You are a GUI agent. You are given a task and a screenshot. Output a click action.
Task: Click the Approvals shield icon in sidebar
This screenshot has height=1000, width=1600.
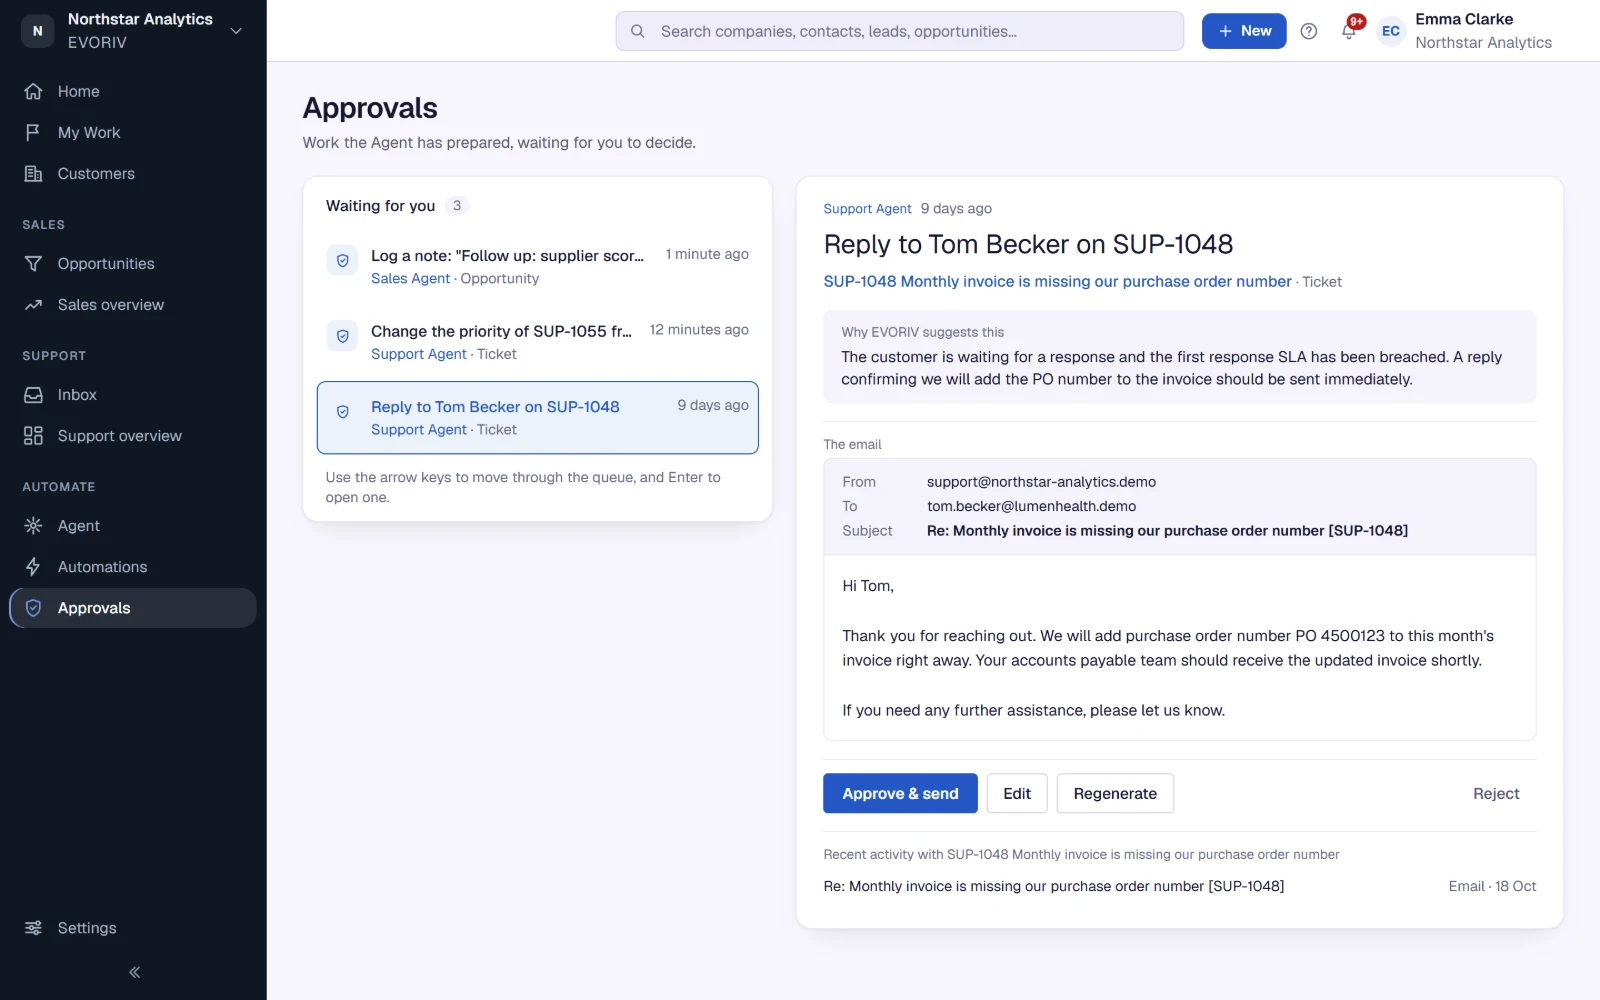[x=33, y=607]
